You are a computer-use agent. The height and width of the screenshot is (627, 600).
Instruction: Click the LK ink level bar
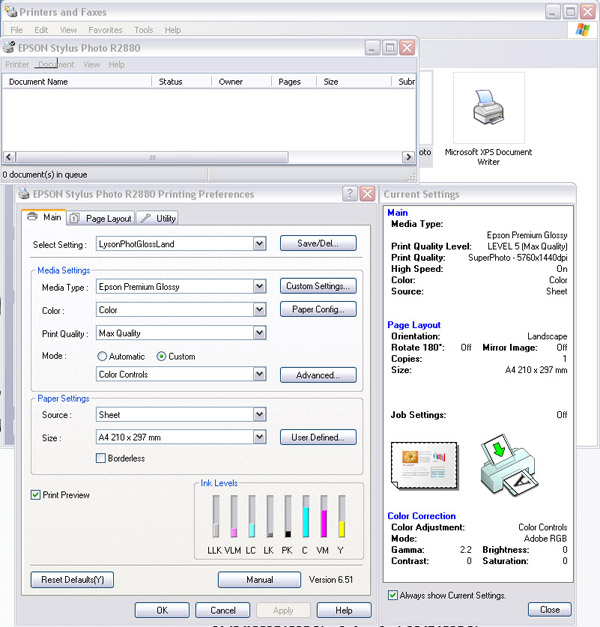(270, 516)
